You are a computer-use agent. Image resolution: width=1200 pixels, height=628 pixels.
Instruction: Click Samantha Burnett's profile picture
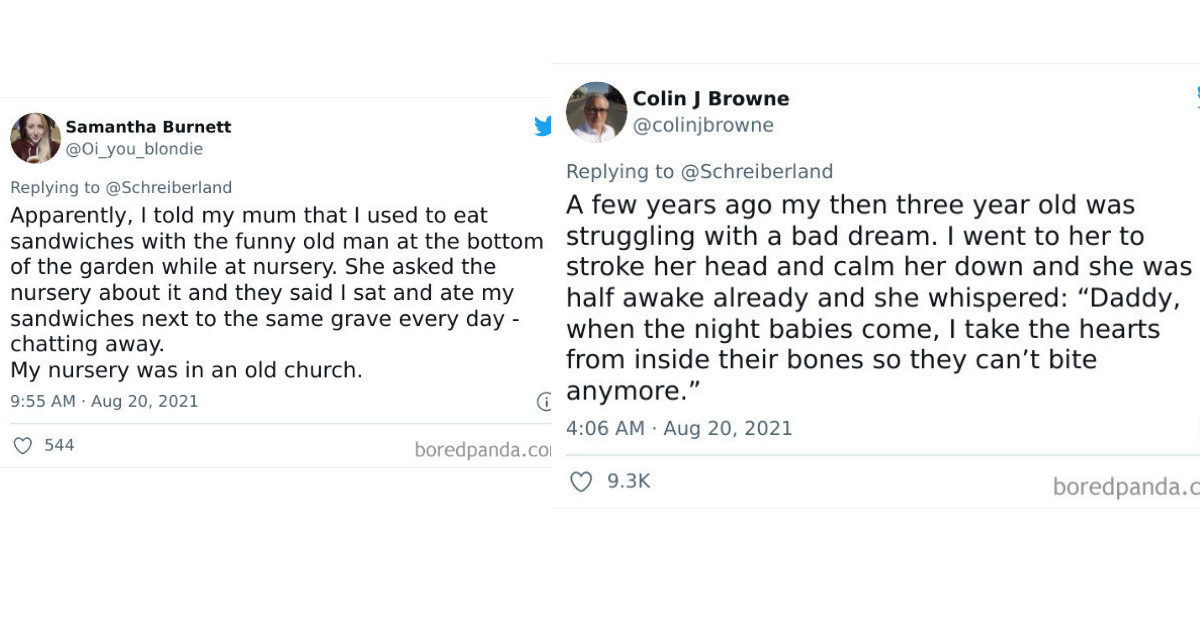coord(35,137)
